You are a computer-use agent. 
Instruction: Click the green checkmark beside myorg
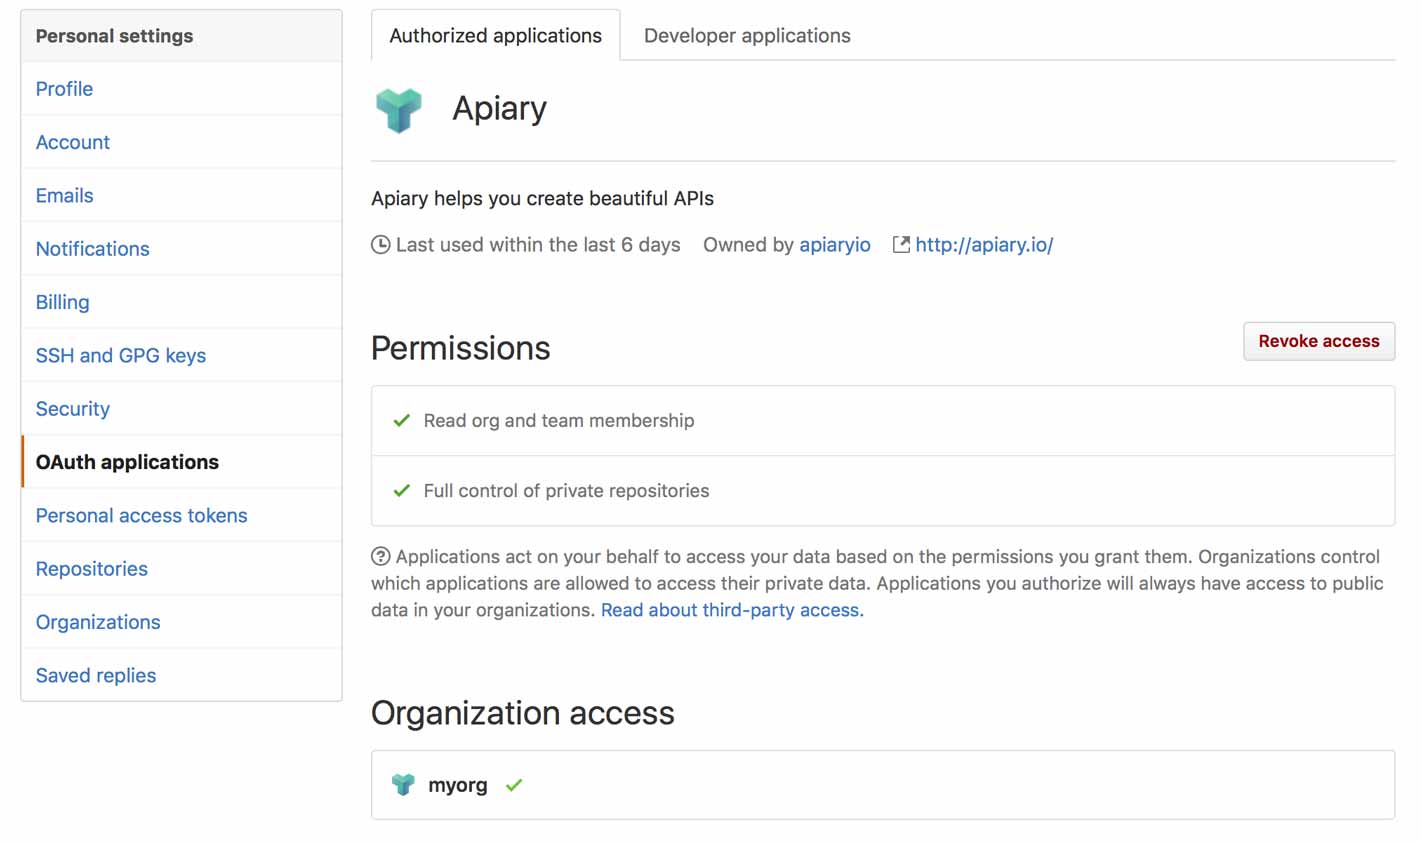(514, 785)
